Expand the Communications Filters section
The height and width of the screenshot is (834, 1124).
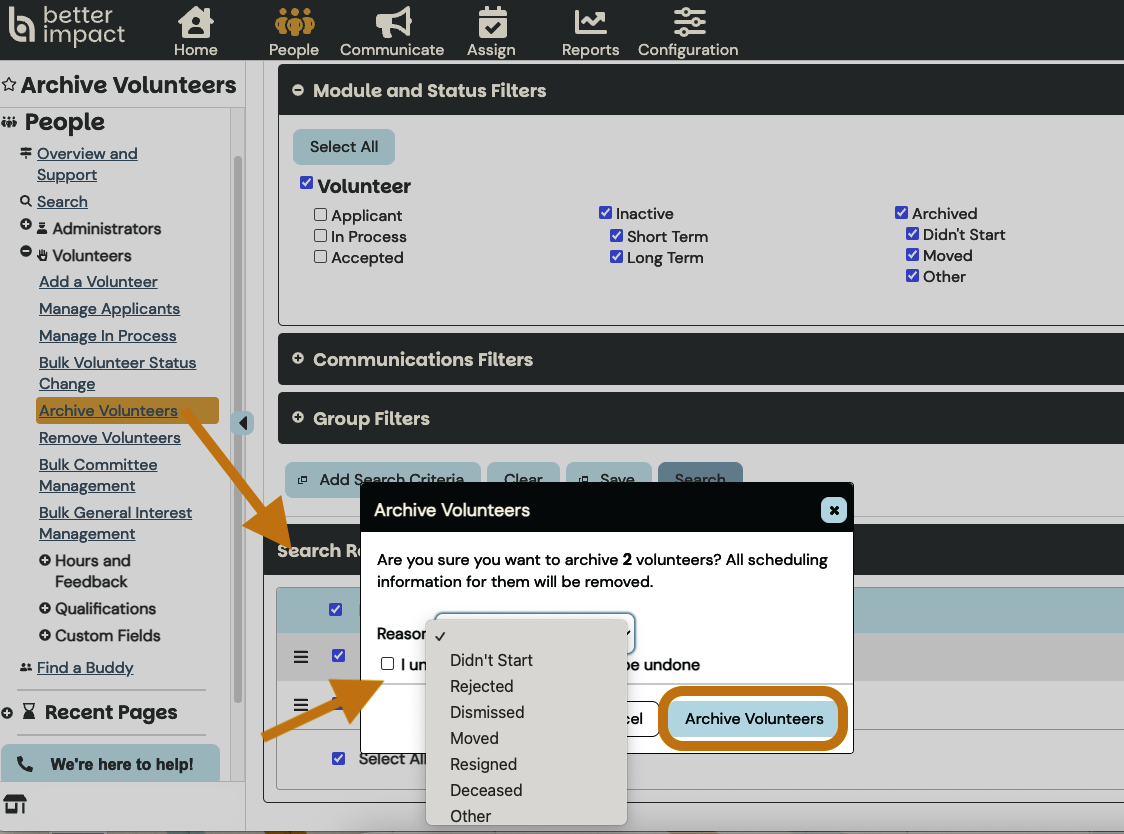click(x=297, y=359)
